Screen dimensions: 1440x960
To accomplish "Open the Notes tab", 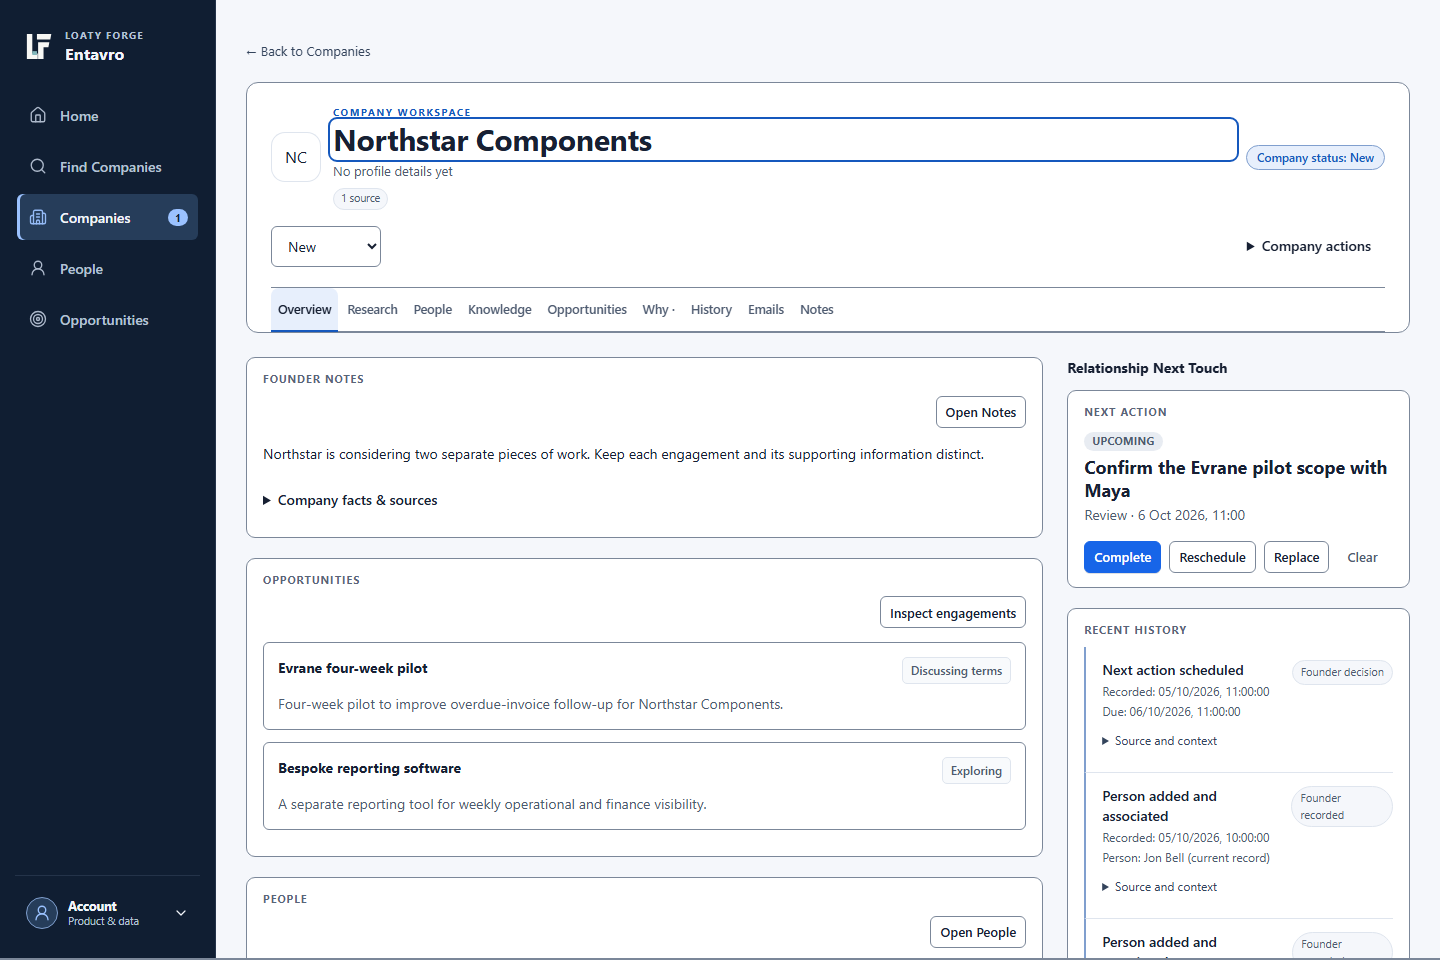I will coord(817,310).
